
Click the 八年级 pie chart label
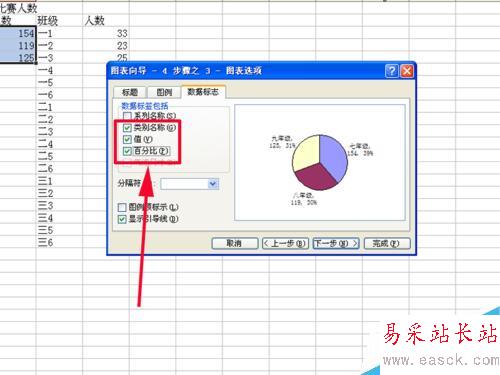[304, 199]
